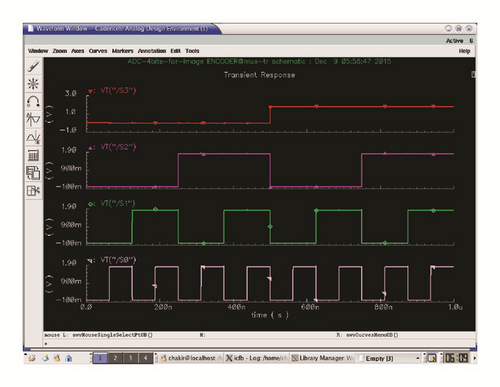Click the stacked documents icon in sidebar
500x387 pixels.
(33, 173)
